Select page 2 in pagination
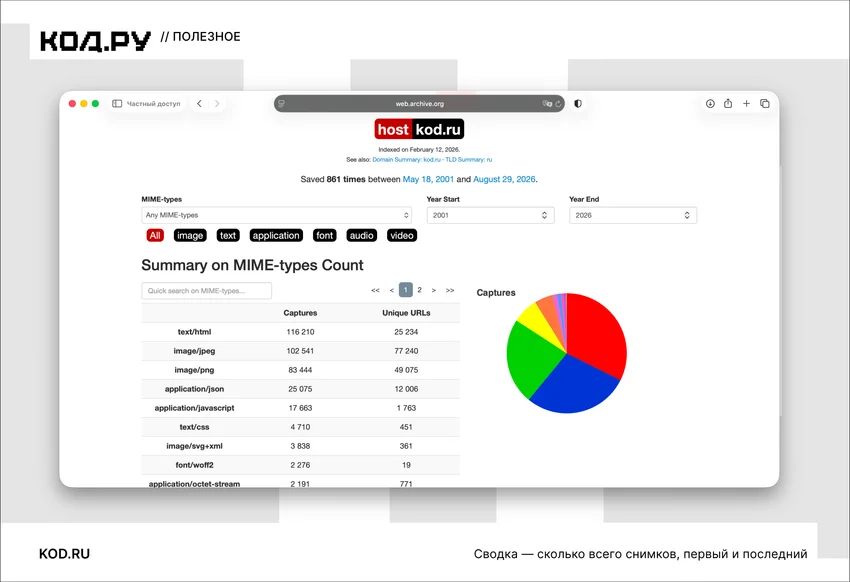850x582 pixels. 420,290
